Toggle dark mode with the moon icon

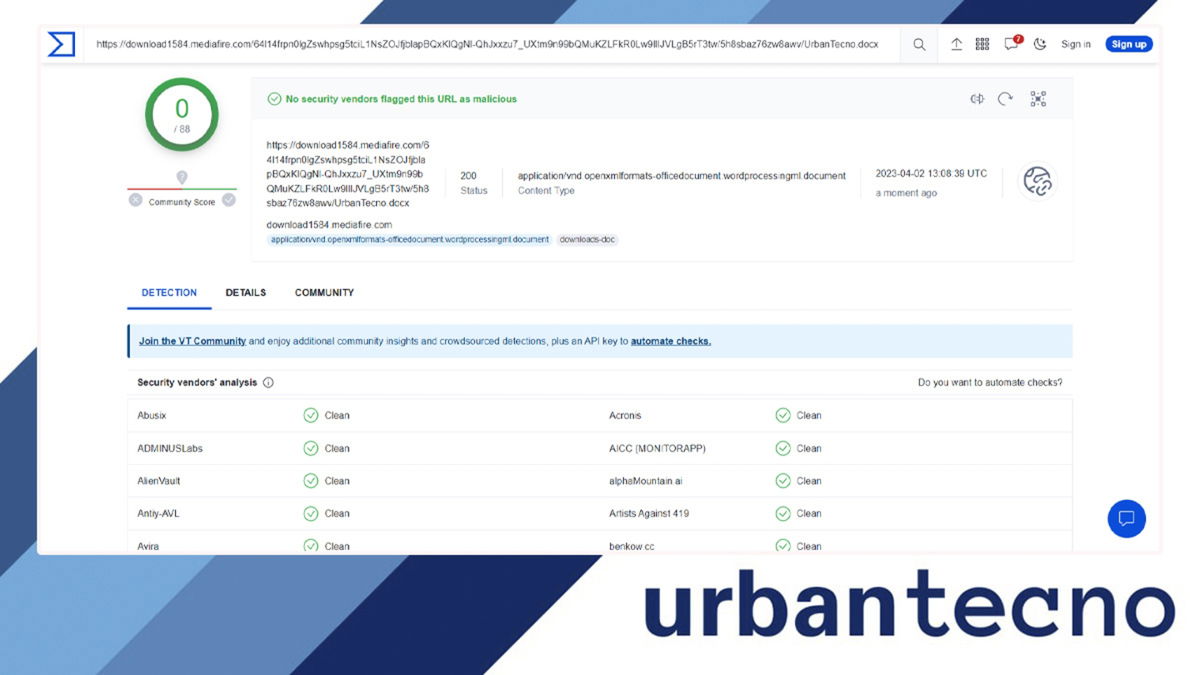(x=1040, y=44)
